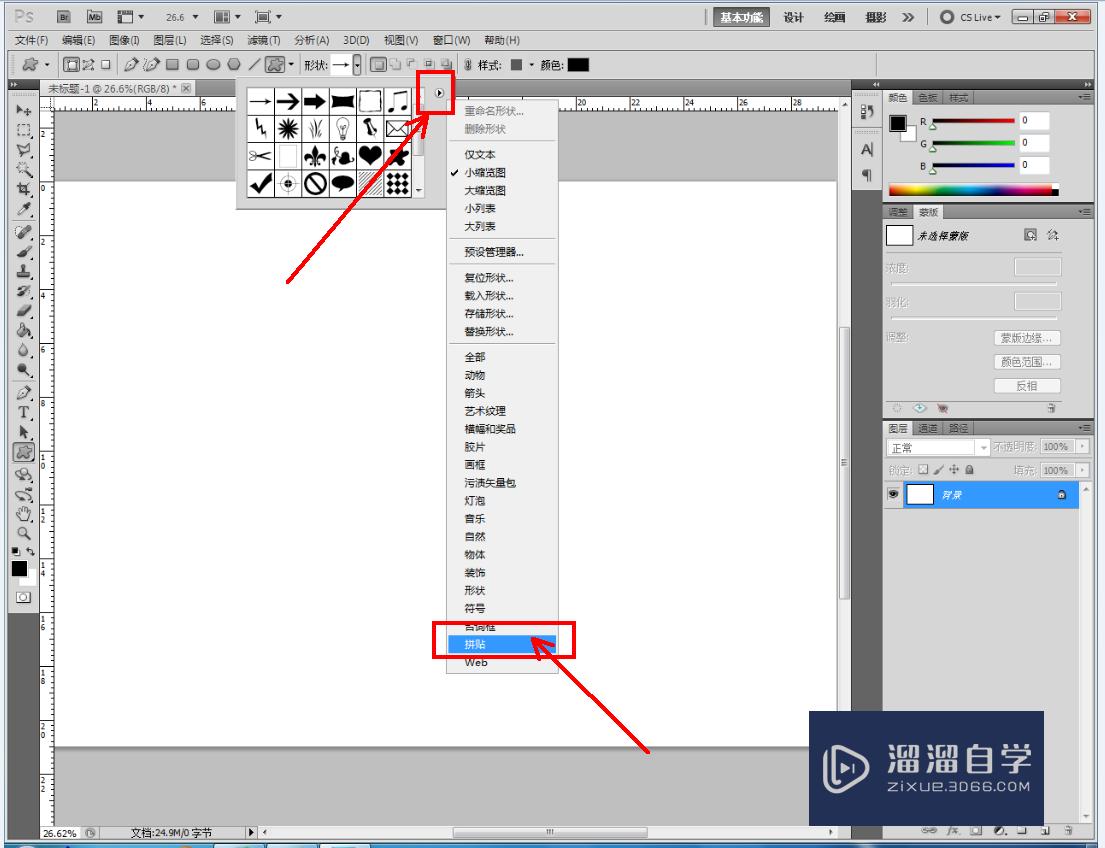
Task: Select the Clone Stamp tool
Action: pos(24,271)
